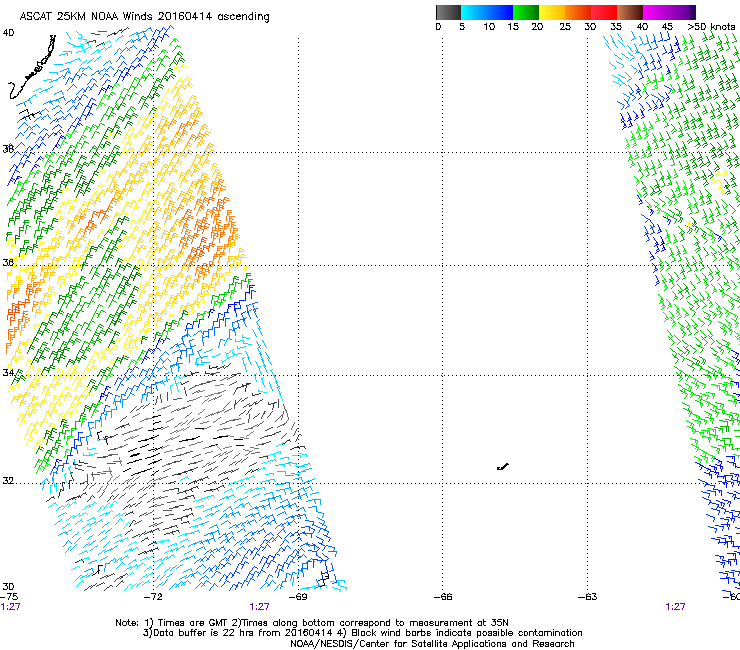This screenshot has width=740, height=650.
Task: Click the '>50 knots' legend label
Action: pos(711,27)
